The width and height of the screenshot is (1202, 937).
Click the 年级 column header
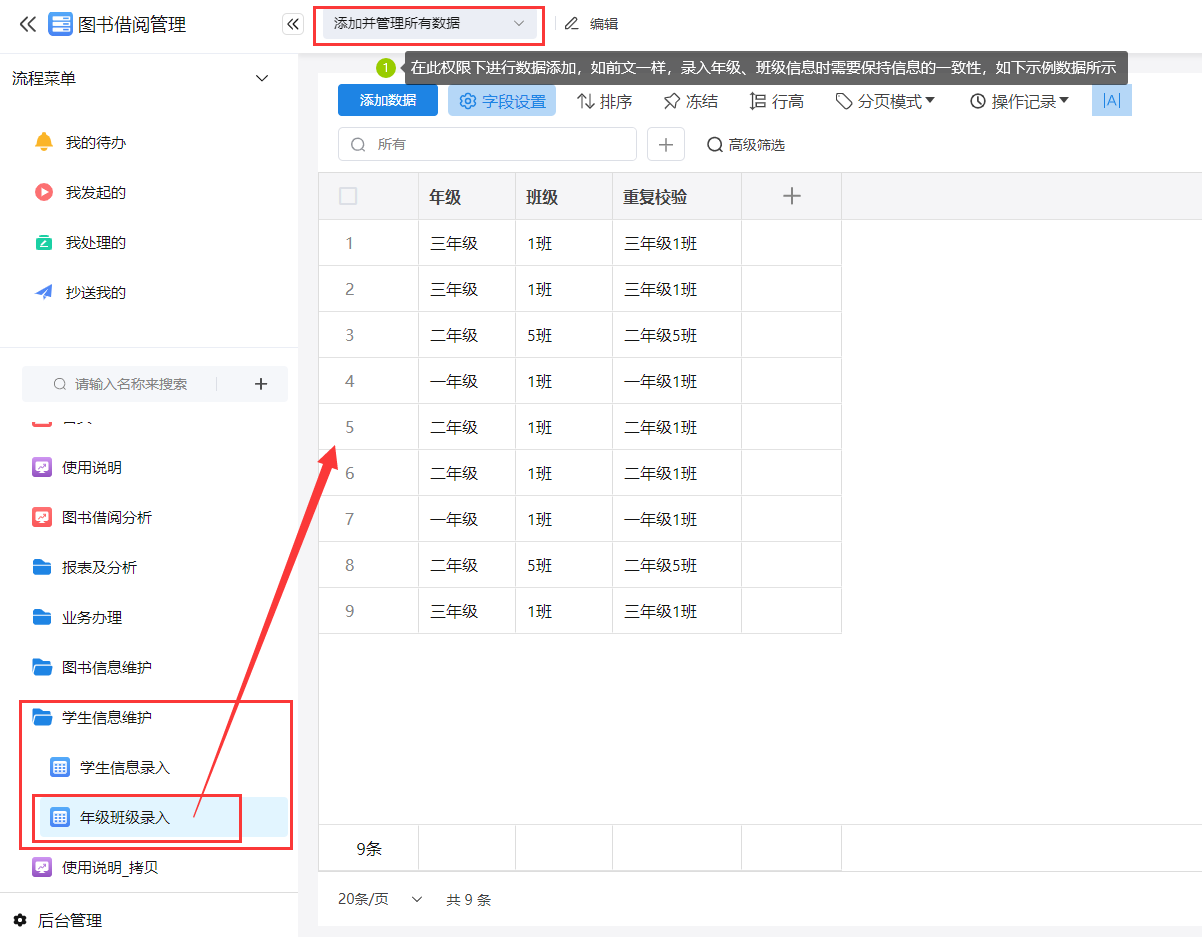(467, 197)
